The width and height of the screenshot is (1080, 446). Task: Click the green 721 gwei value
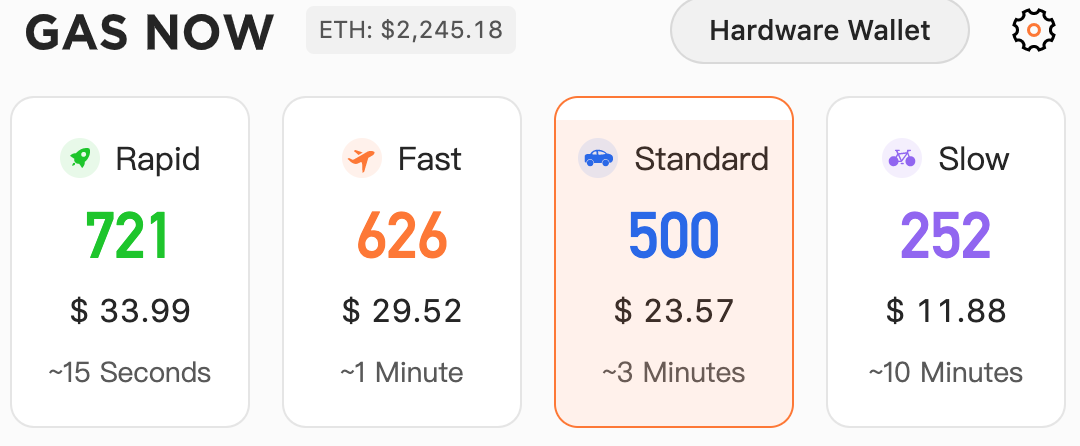(127, 237)
